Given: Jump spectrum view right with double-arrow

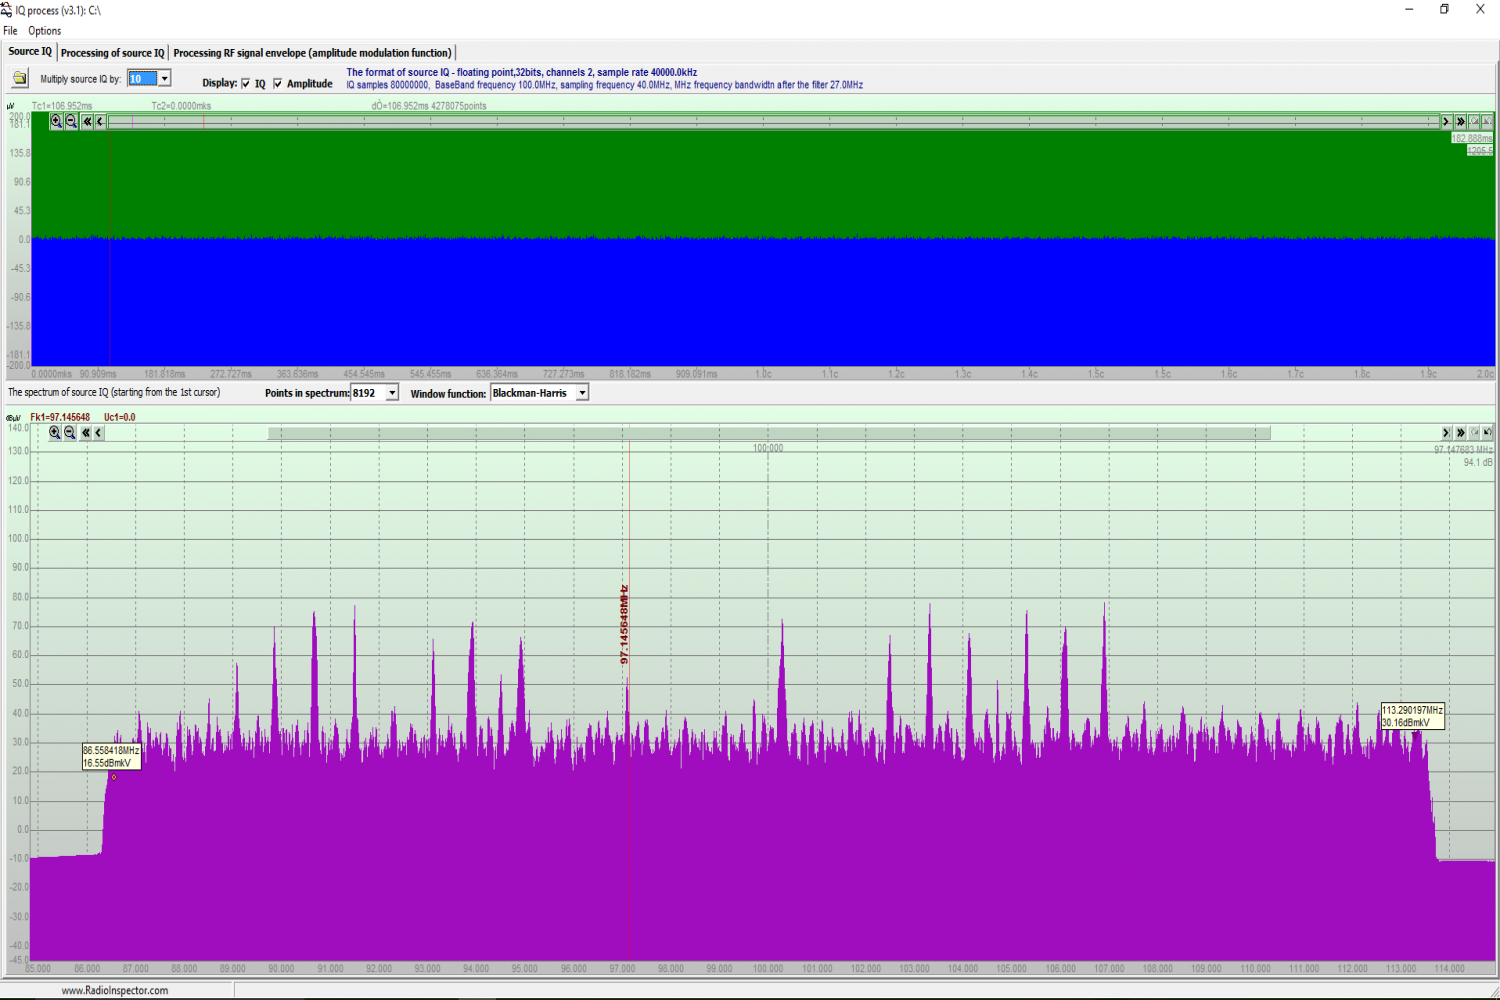Looking at the screenshot, I should (1461, 433).
